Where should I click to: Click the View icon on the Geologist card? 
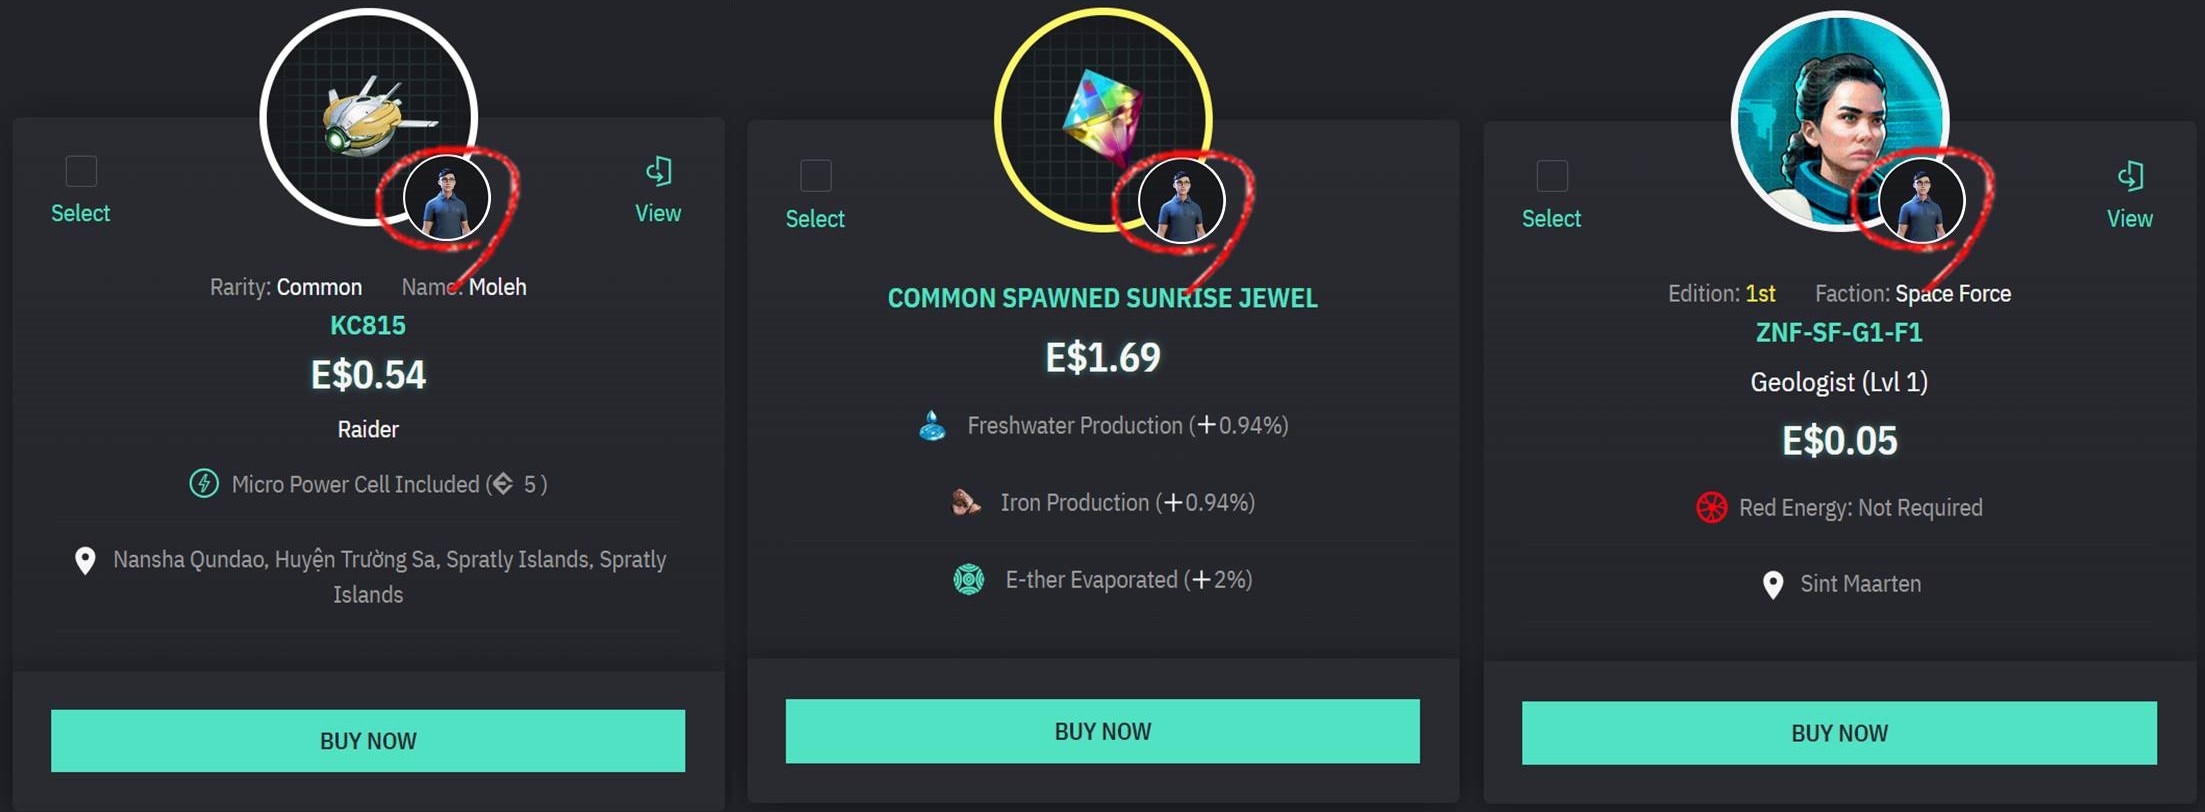click(x=2130, y=177)
